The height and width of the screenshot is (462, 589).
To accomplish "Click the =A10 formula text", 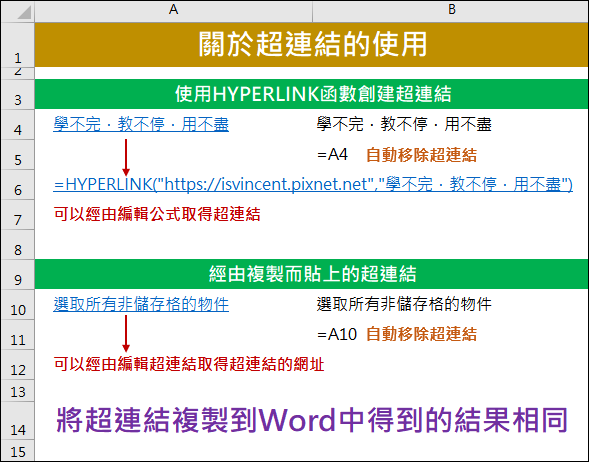I will [x=337, y=334].
